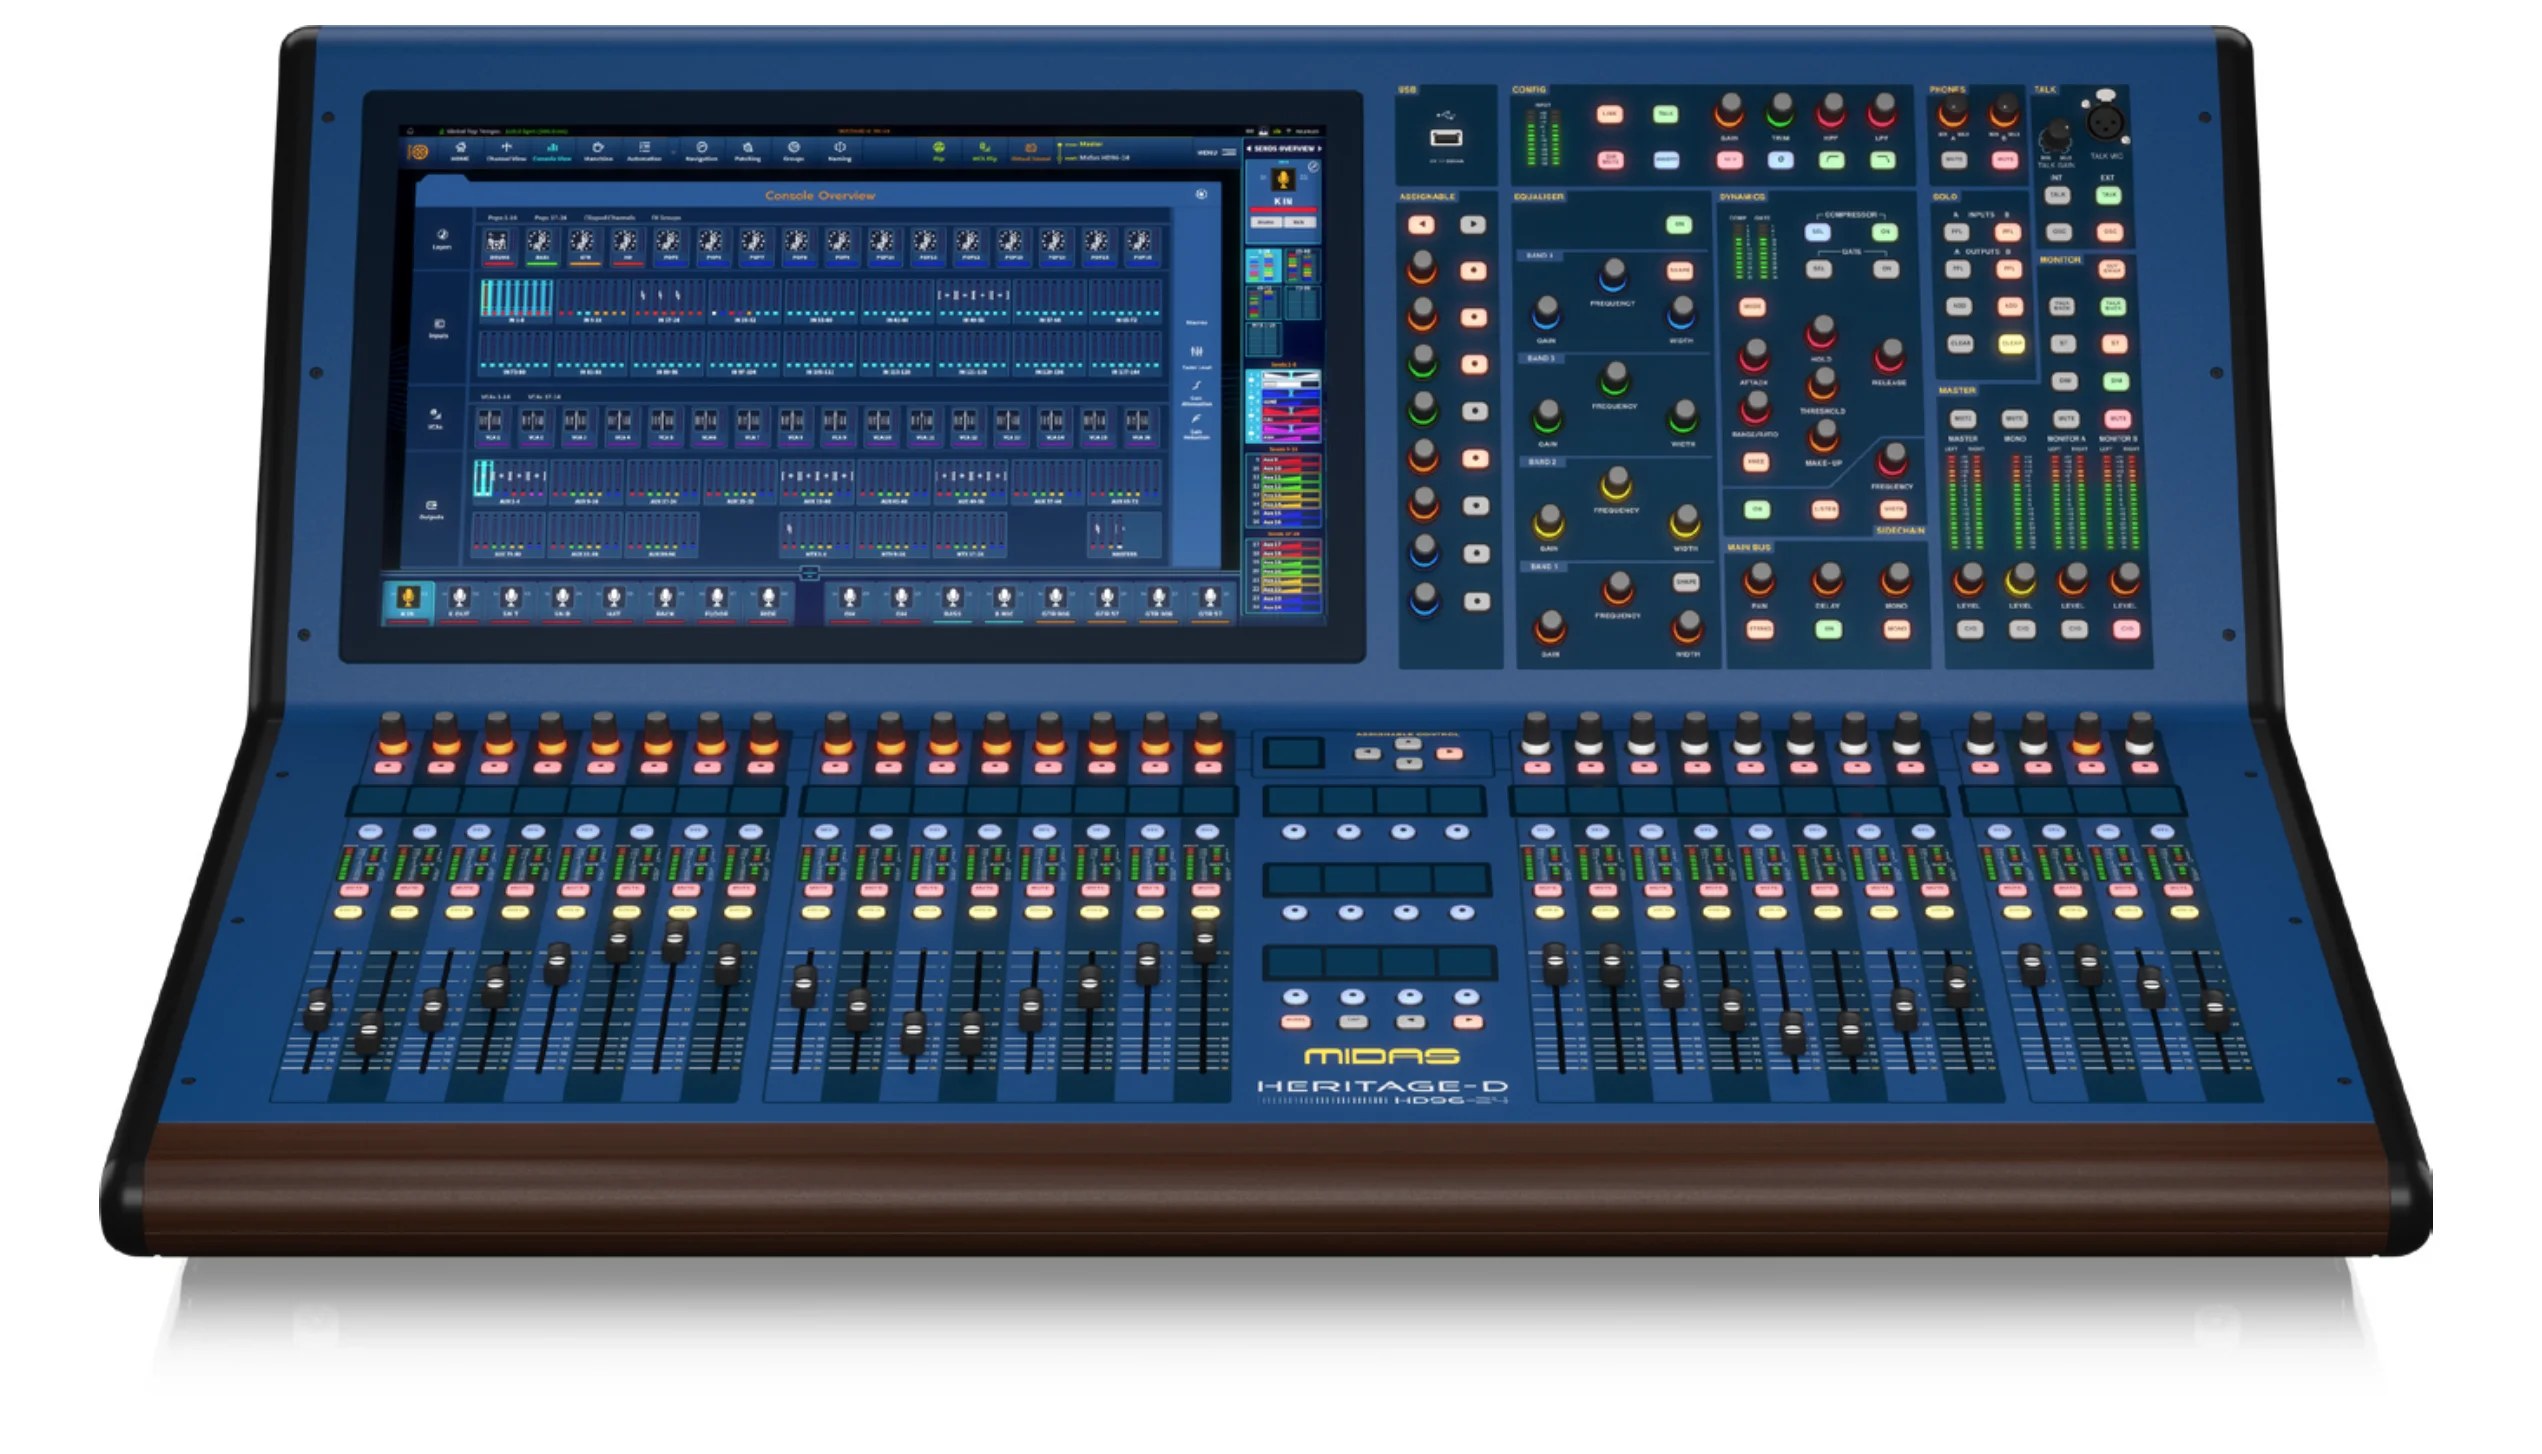Screen dimensions: 2542x1454
Task: Open Channel View from the touchscreen toolbar
Action: (506, 151)
